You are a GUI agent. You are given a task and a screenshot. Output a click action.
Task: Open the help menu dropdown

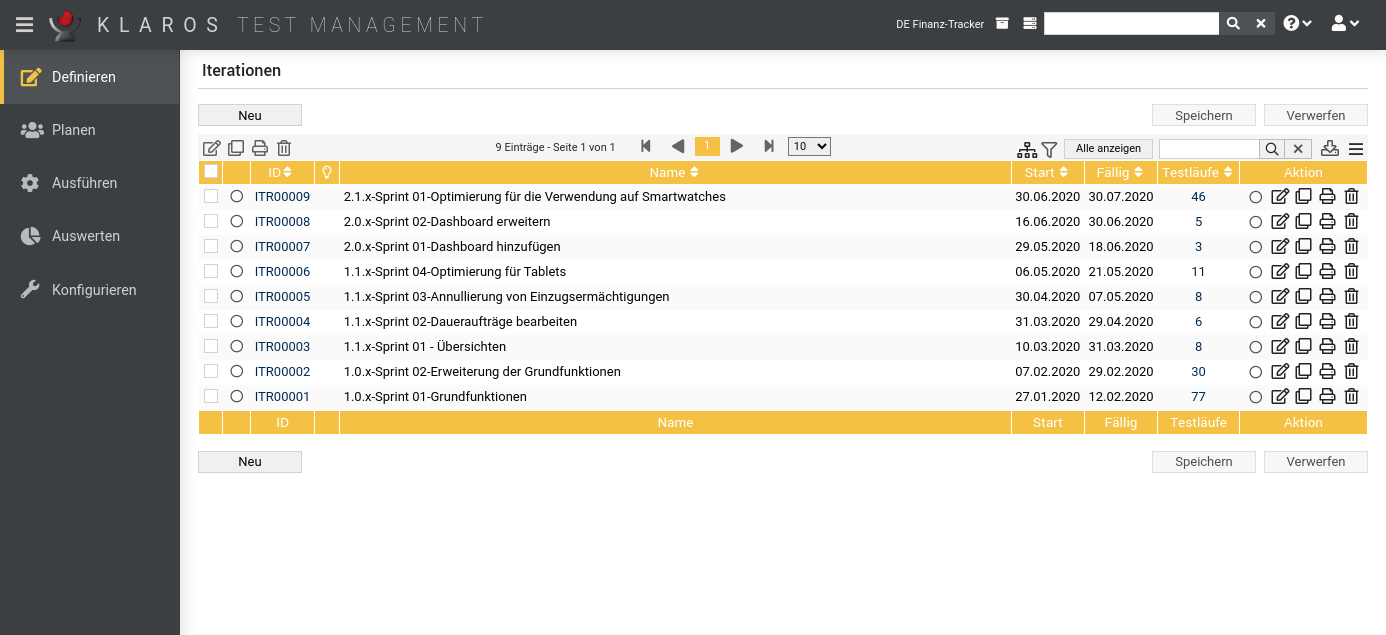(x=1298, y=24)
